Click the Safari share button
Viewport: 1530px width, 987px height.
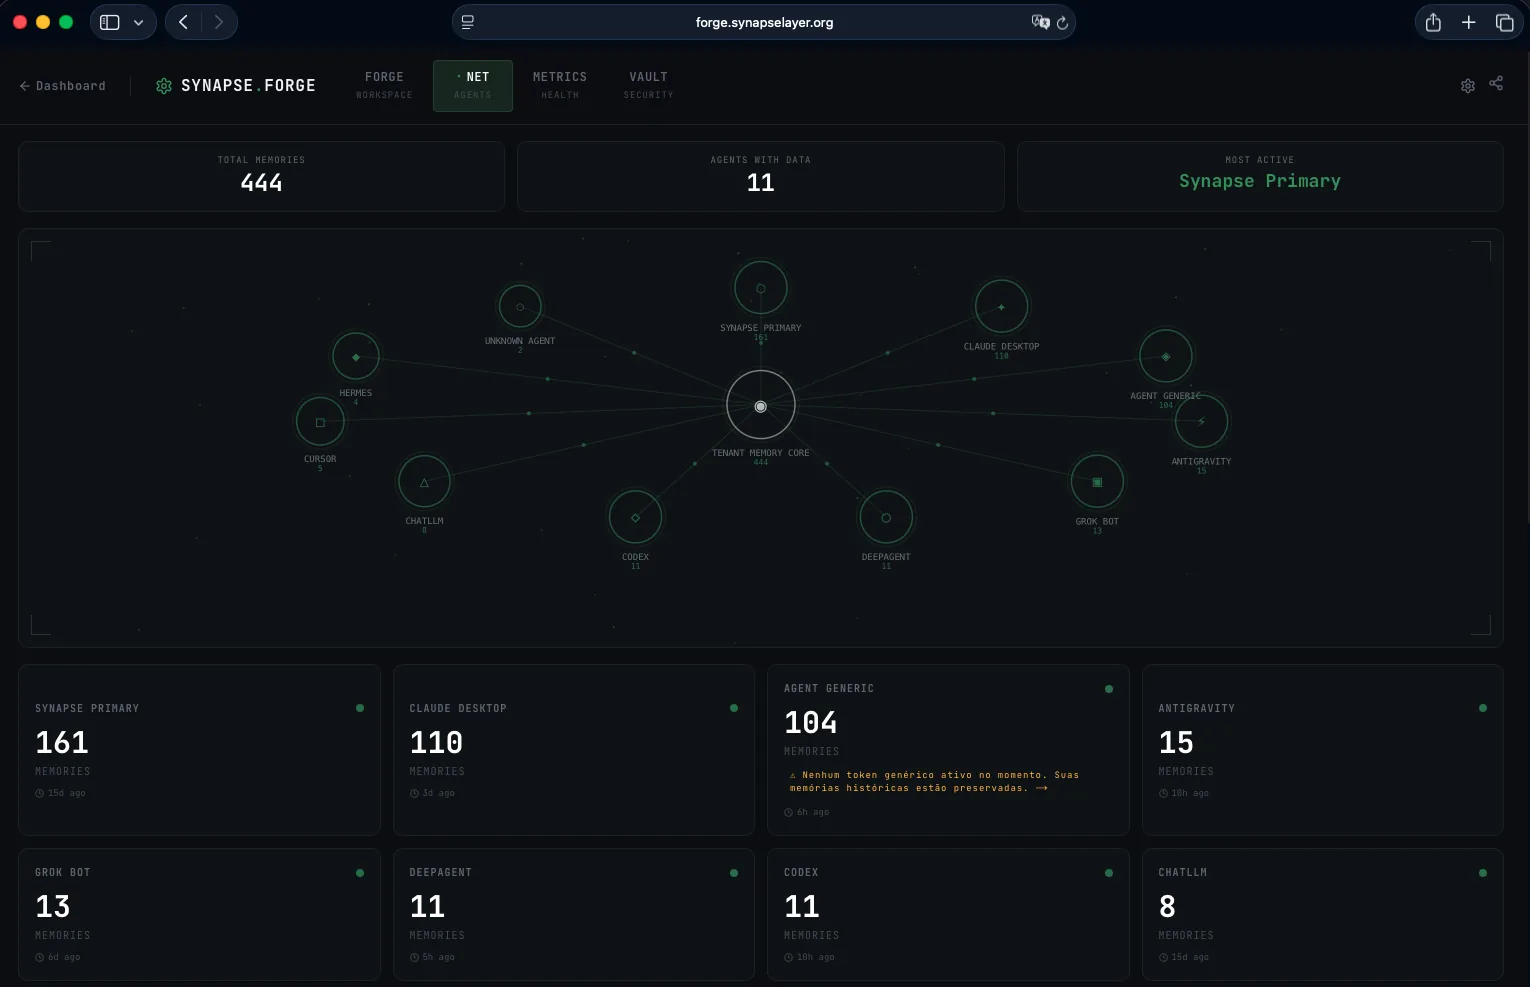pos(1433,22)
